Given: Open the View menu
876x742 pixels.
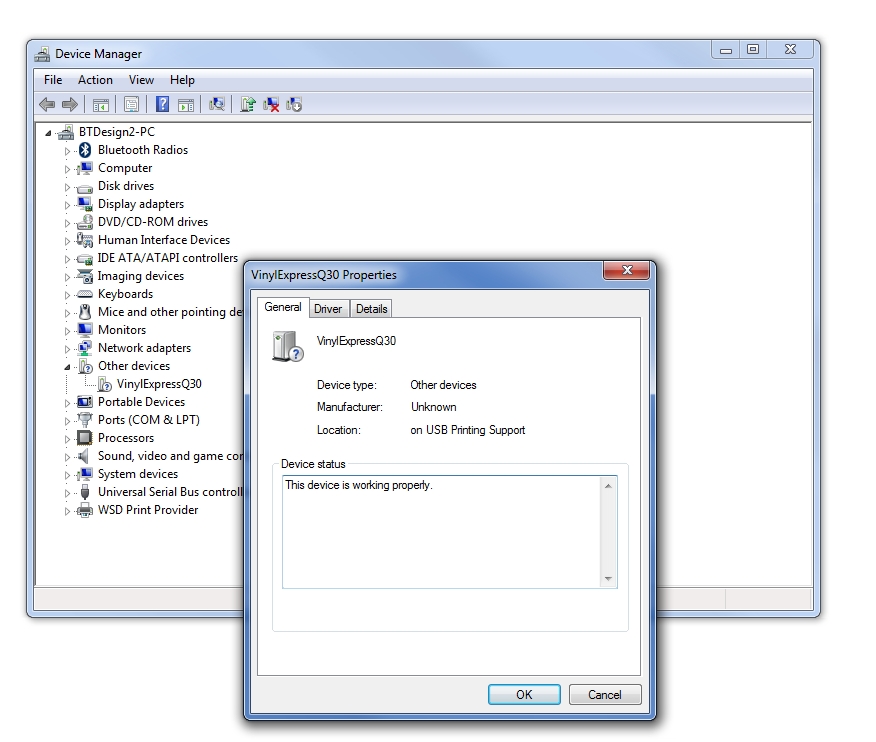Looking at the screenshot, I should pyautogui.click(x=141, y=80).
